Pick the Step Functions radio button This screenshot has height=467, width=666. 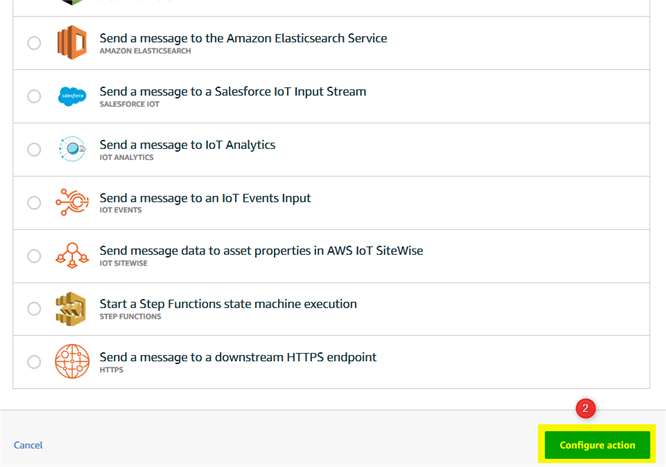[x=34, y=309]
